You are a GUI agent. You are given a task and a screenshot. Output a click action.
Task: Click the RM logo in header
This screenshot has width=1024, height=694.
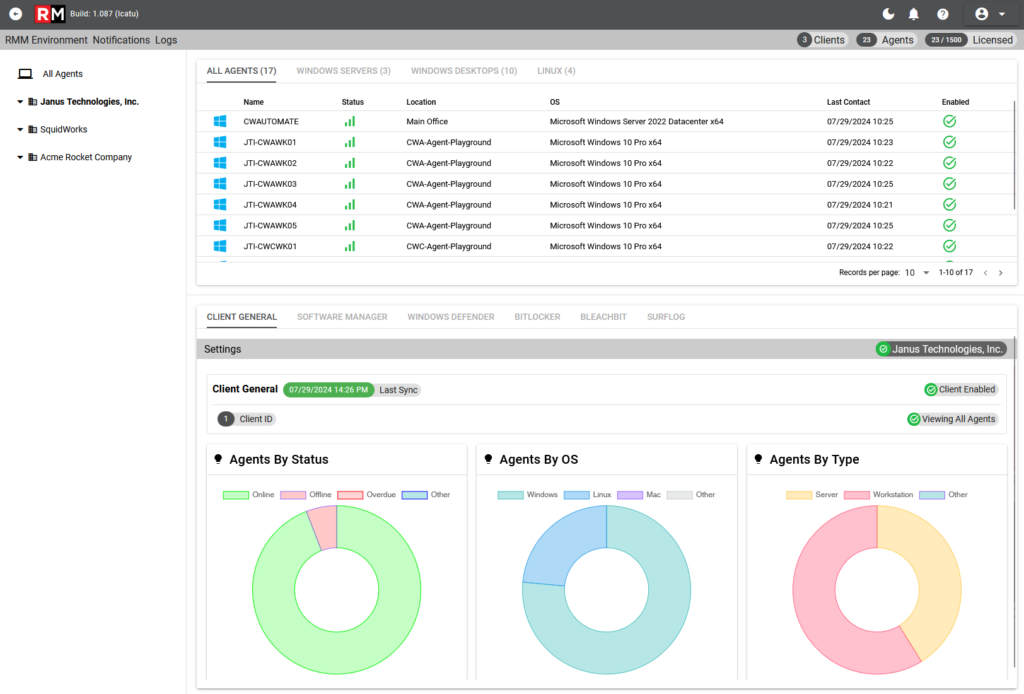coord(50,14)
